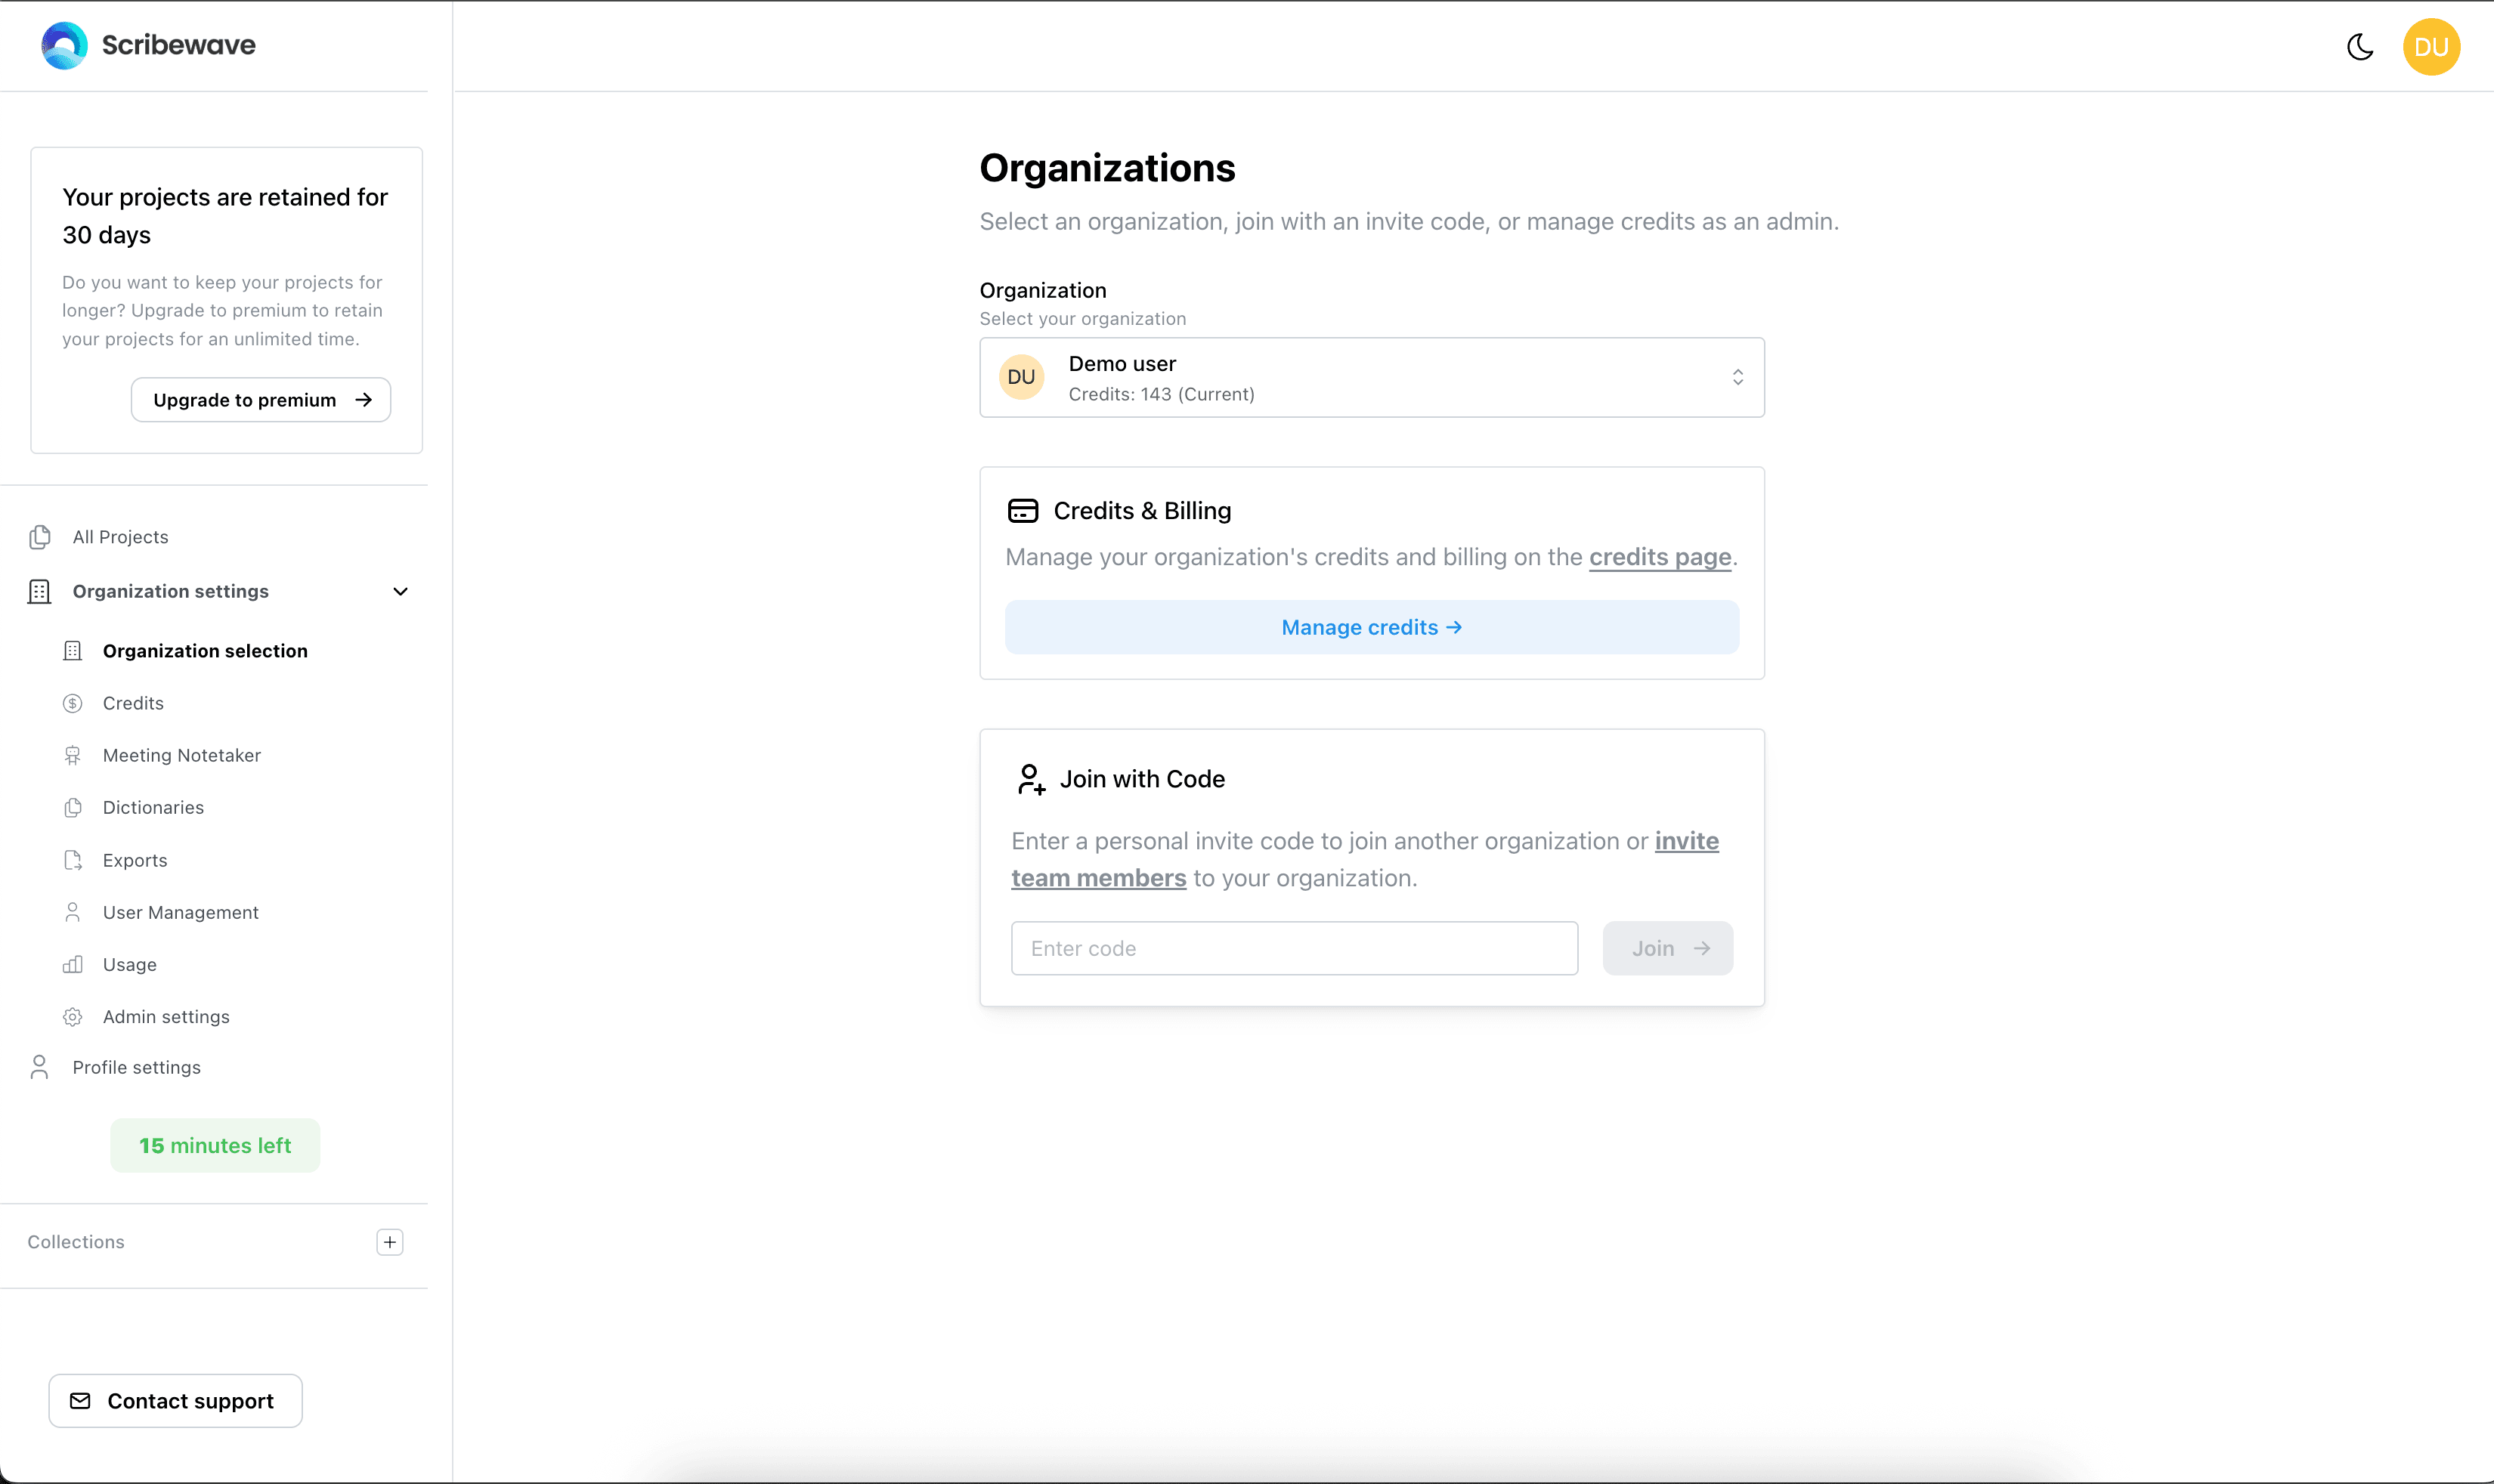This screenshot has width=2494, height=1484.
Task: Click the Admin settings gear icon
Action: (x=73, y=1016)
